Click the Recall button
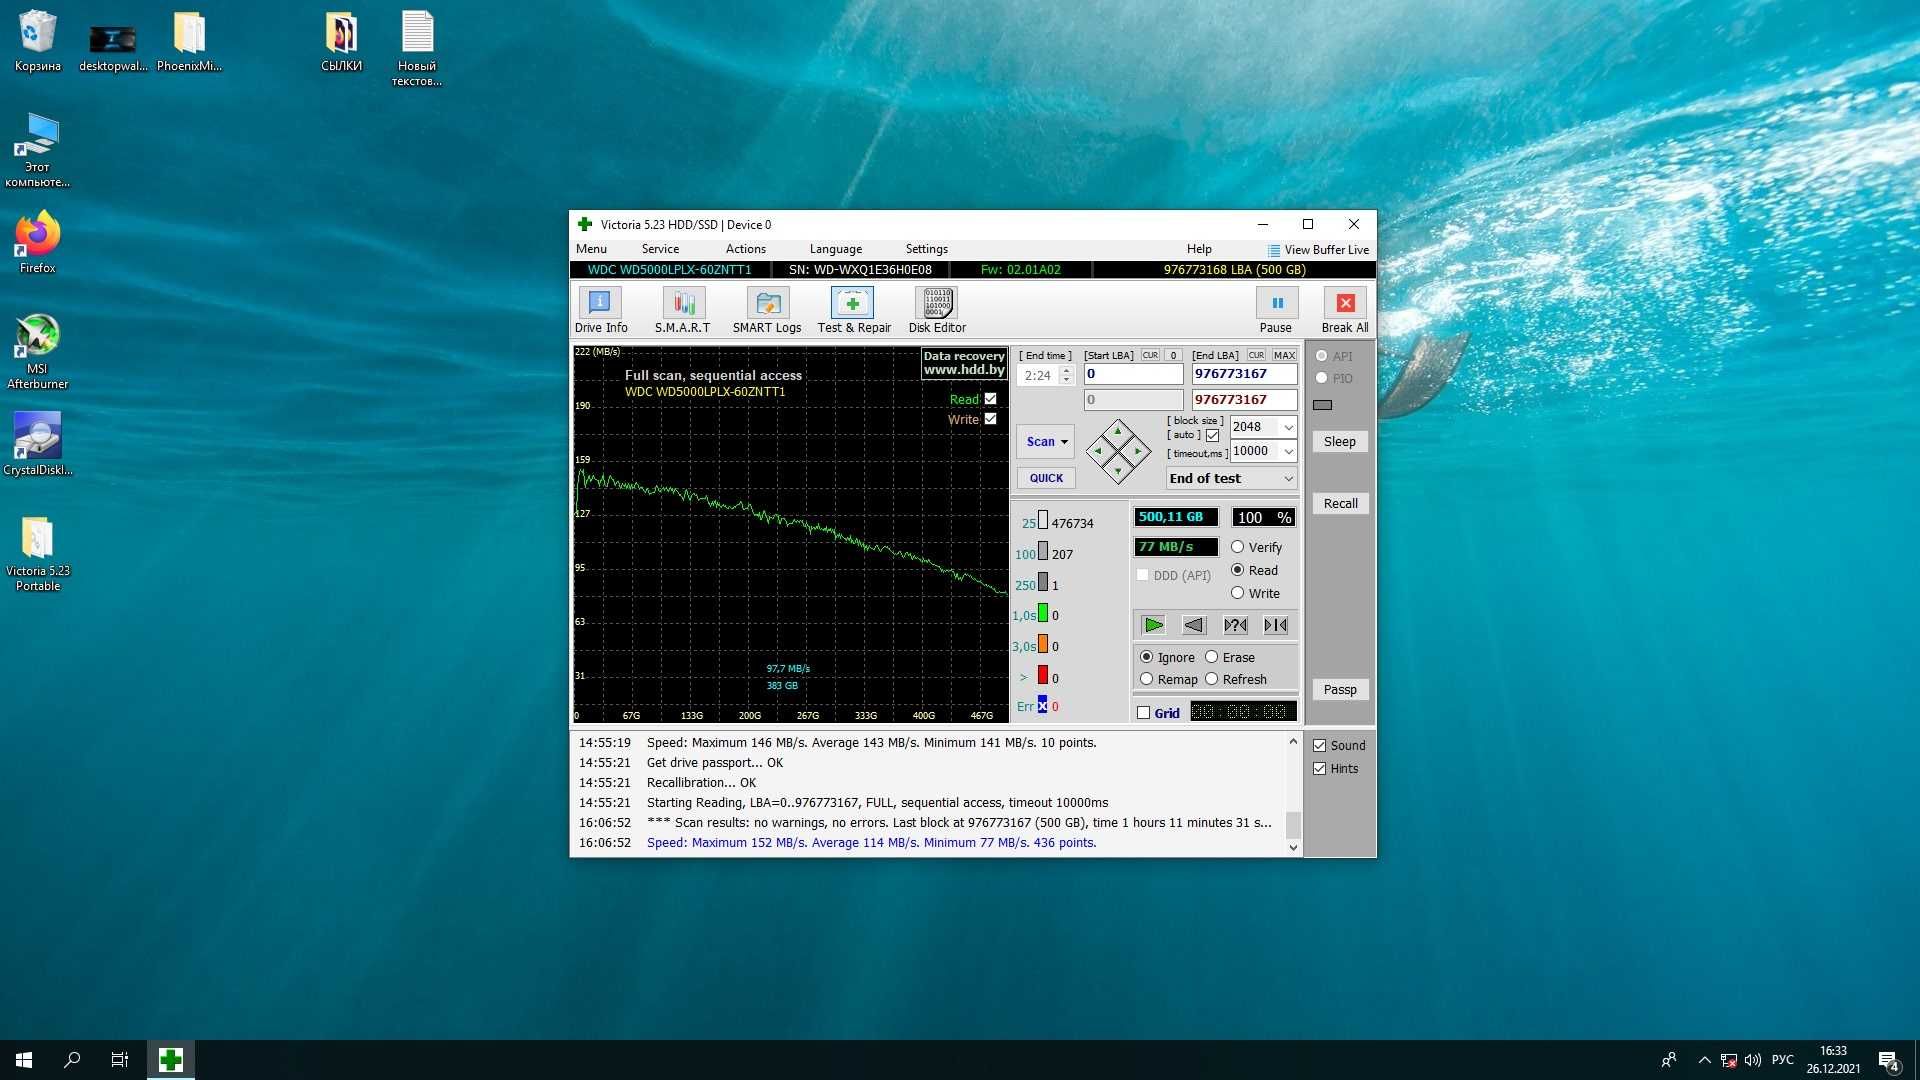This screenshot has width=1920, height=1080. point(1340,504)
